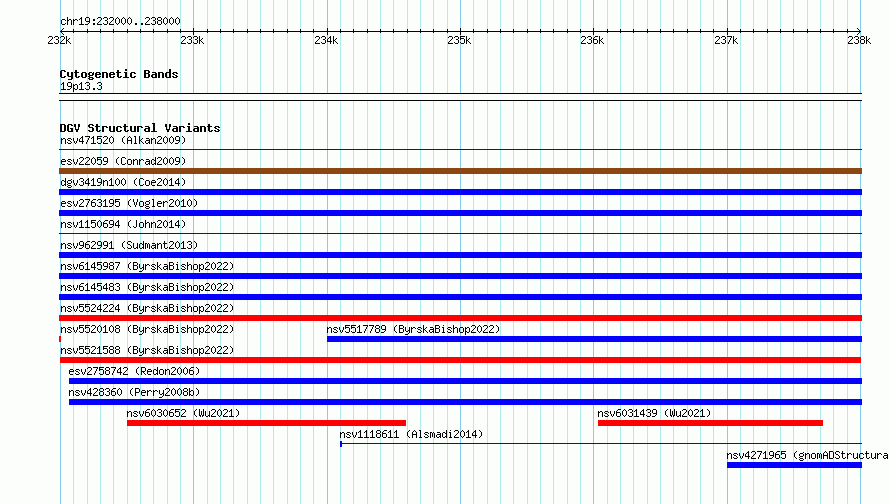
Task: Click the thin line under nsv1118611
Action: click(x=601, y=444)
